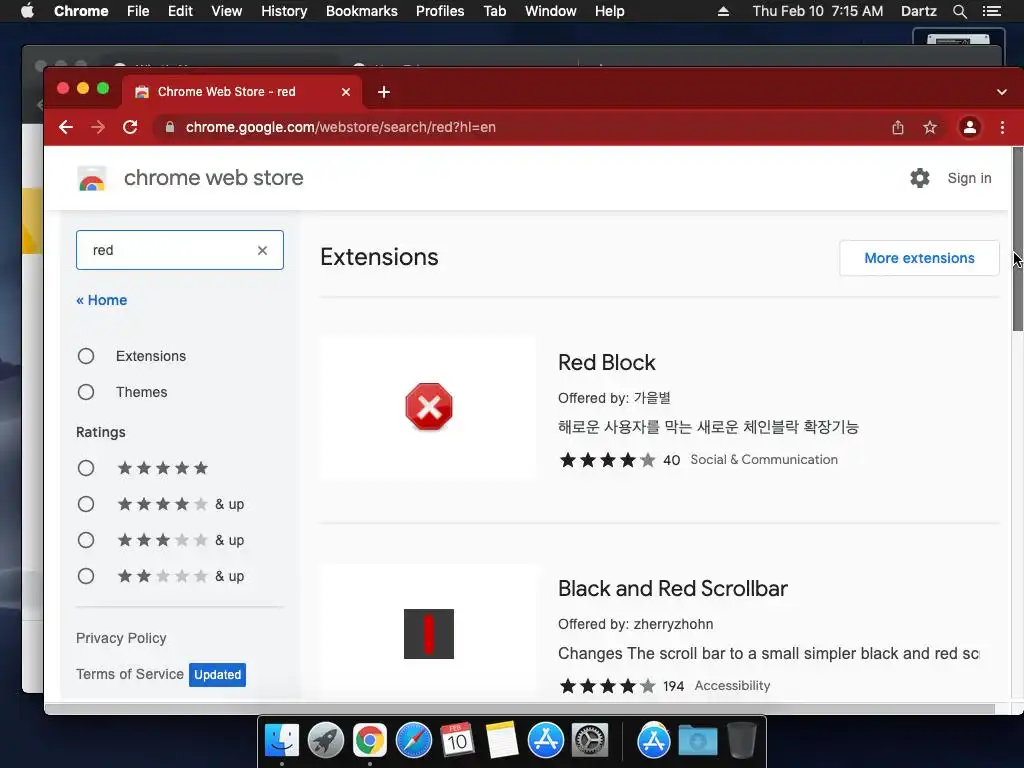Click the Accessibility category text
Viewport: 1024px width, 768px height.
point(732,686)
